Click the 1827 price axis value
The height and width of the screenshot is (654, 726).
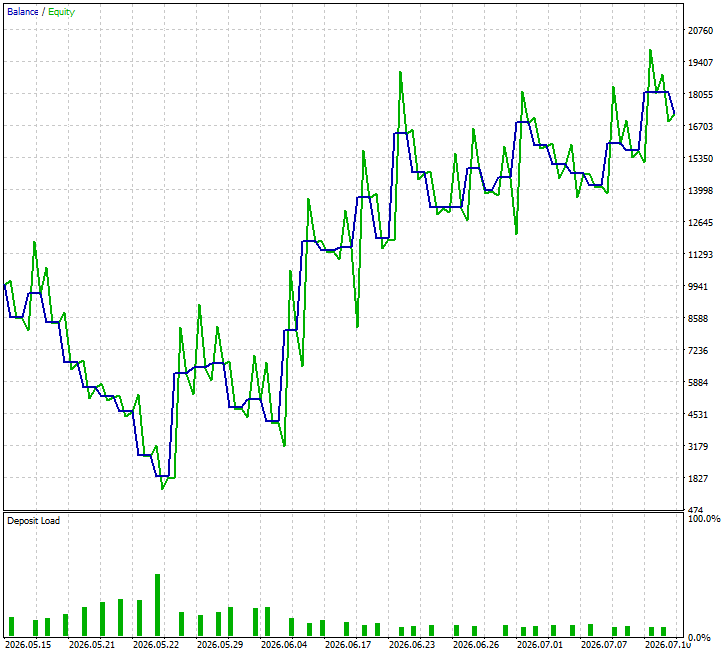click(698, 478)
